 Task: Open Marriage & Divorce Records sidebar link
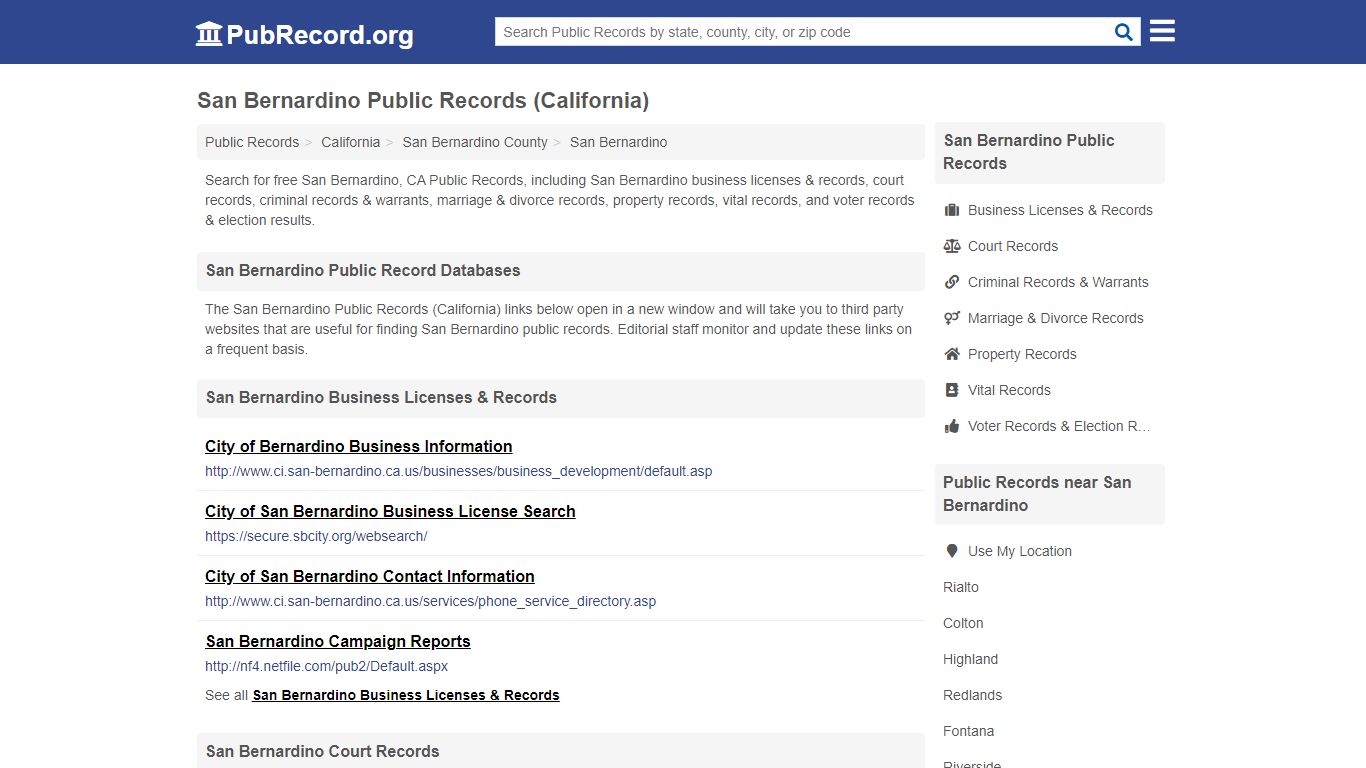pos(1056,318)
